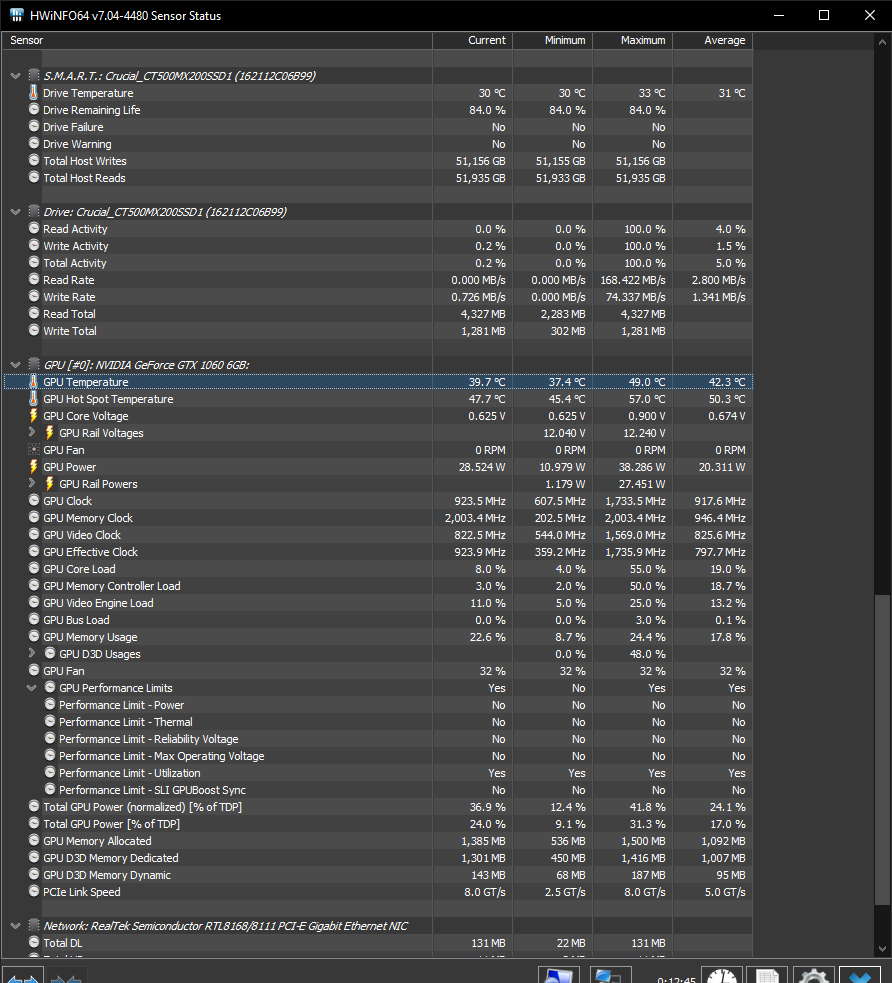Click the gauge icon beside Read Activity

(x=34, y=228)
